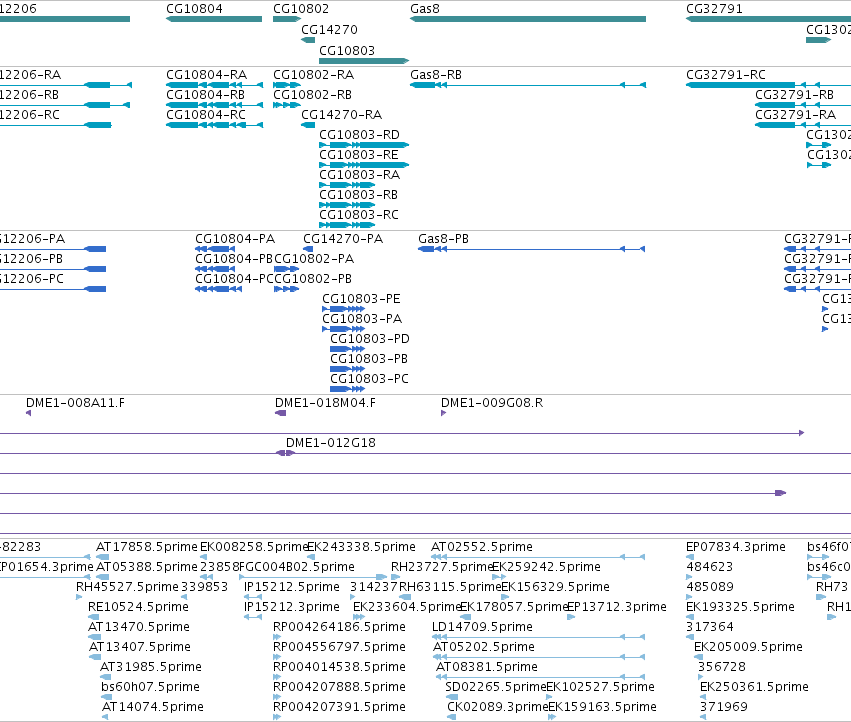
Task: Select the CG10804 gene bar
Action: pos(214,19)
